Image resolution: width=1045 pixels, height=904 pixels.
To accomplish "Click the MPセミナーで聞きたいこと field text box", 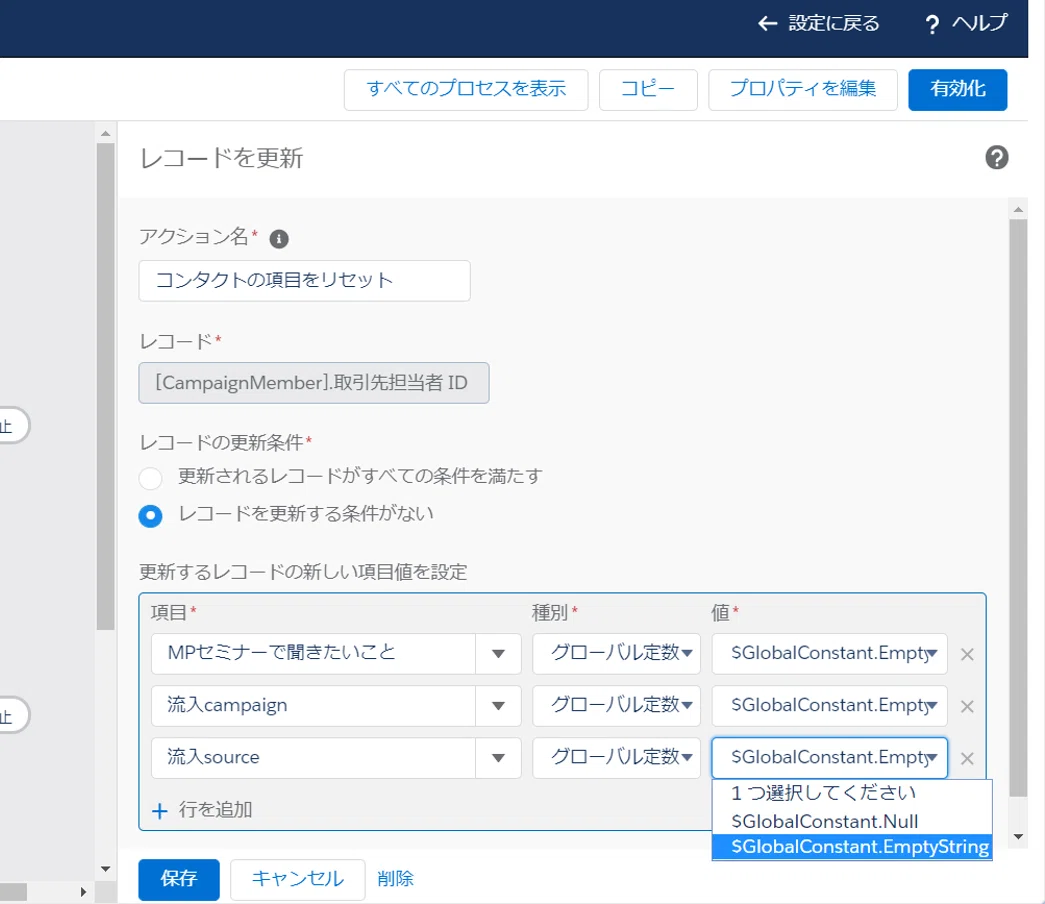I will point(313,654).
